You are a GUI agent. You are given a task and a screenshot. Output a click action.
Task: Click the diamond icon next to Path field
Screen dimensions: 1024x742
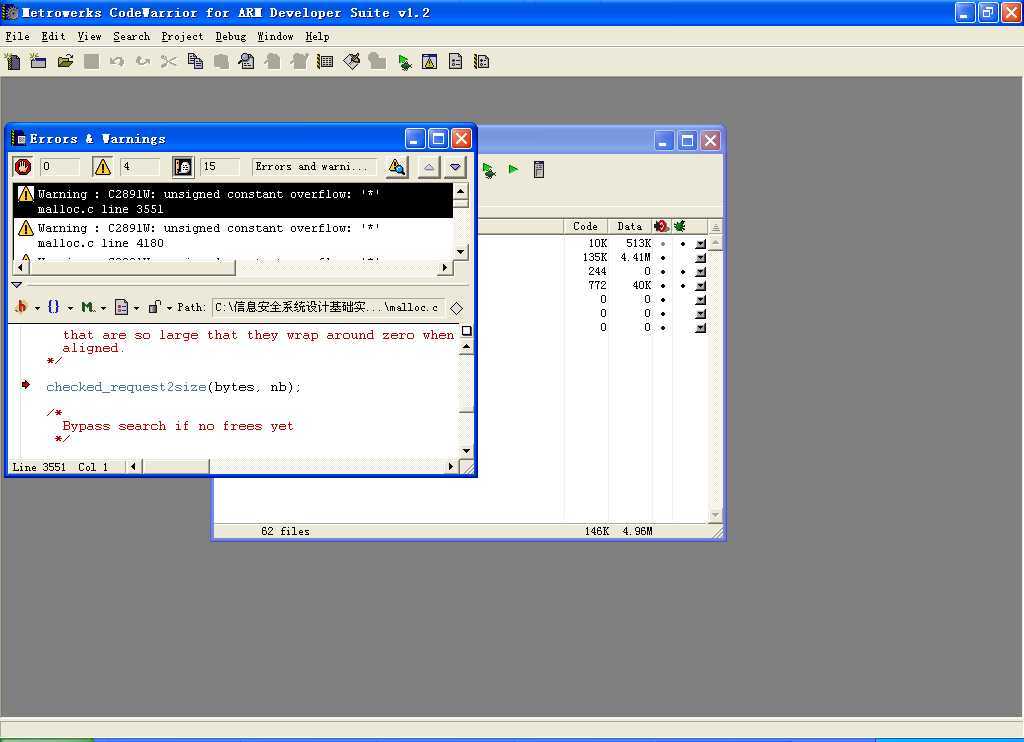(456, 308)
